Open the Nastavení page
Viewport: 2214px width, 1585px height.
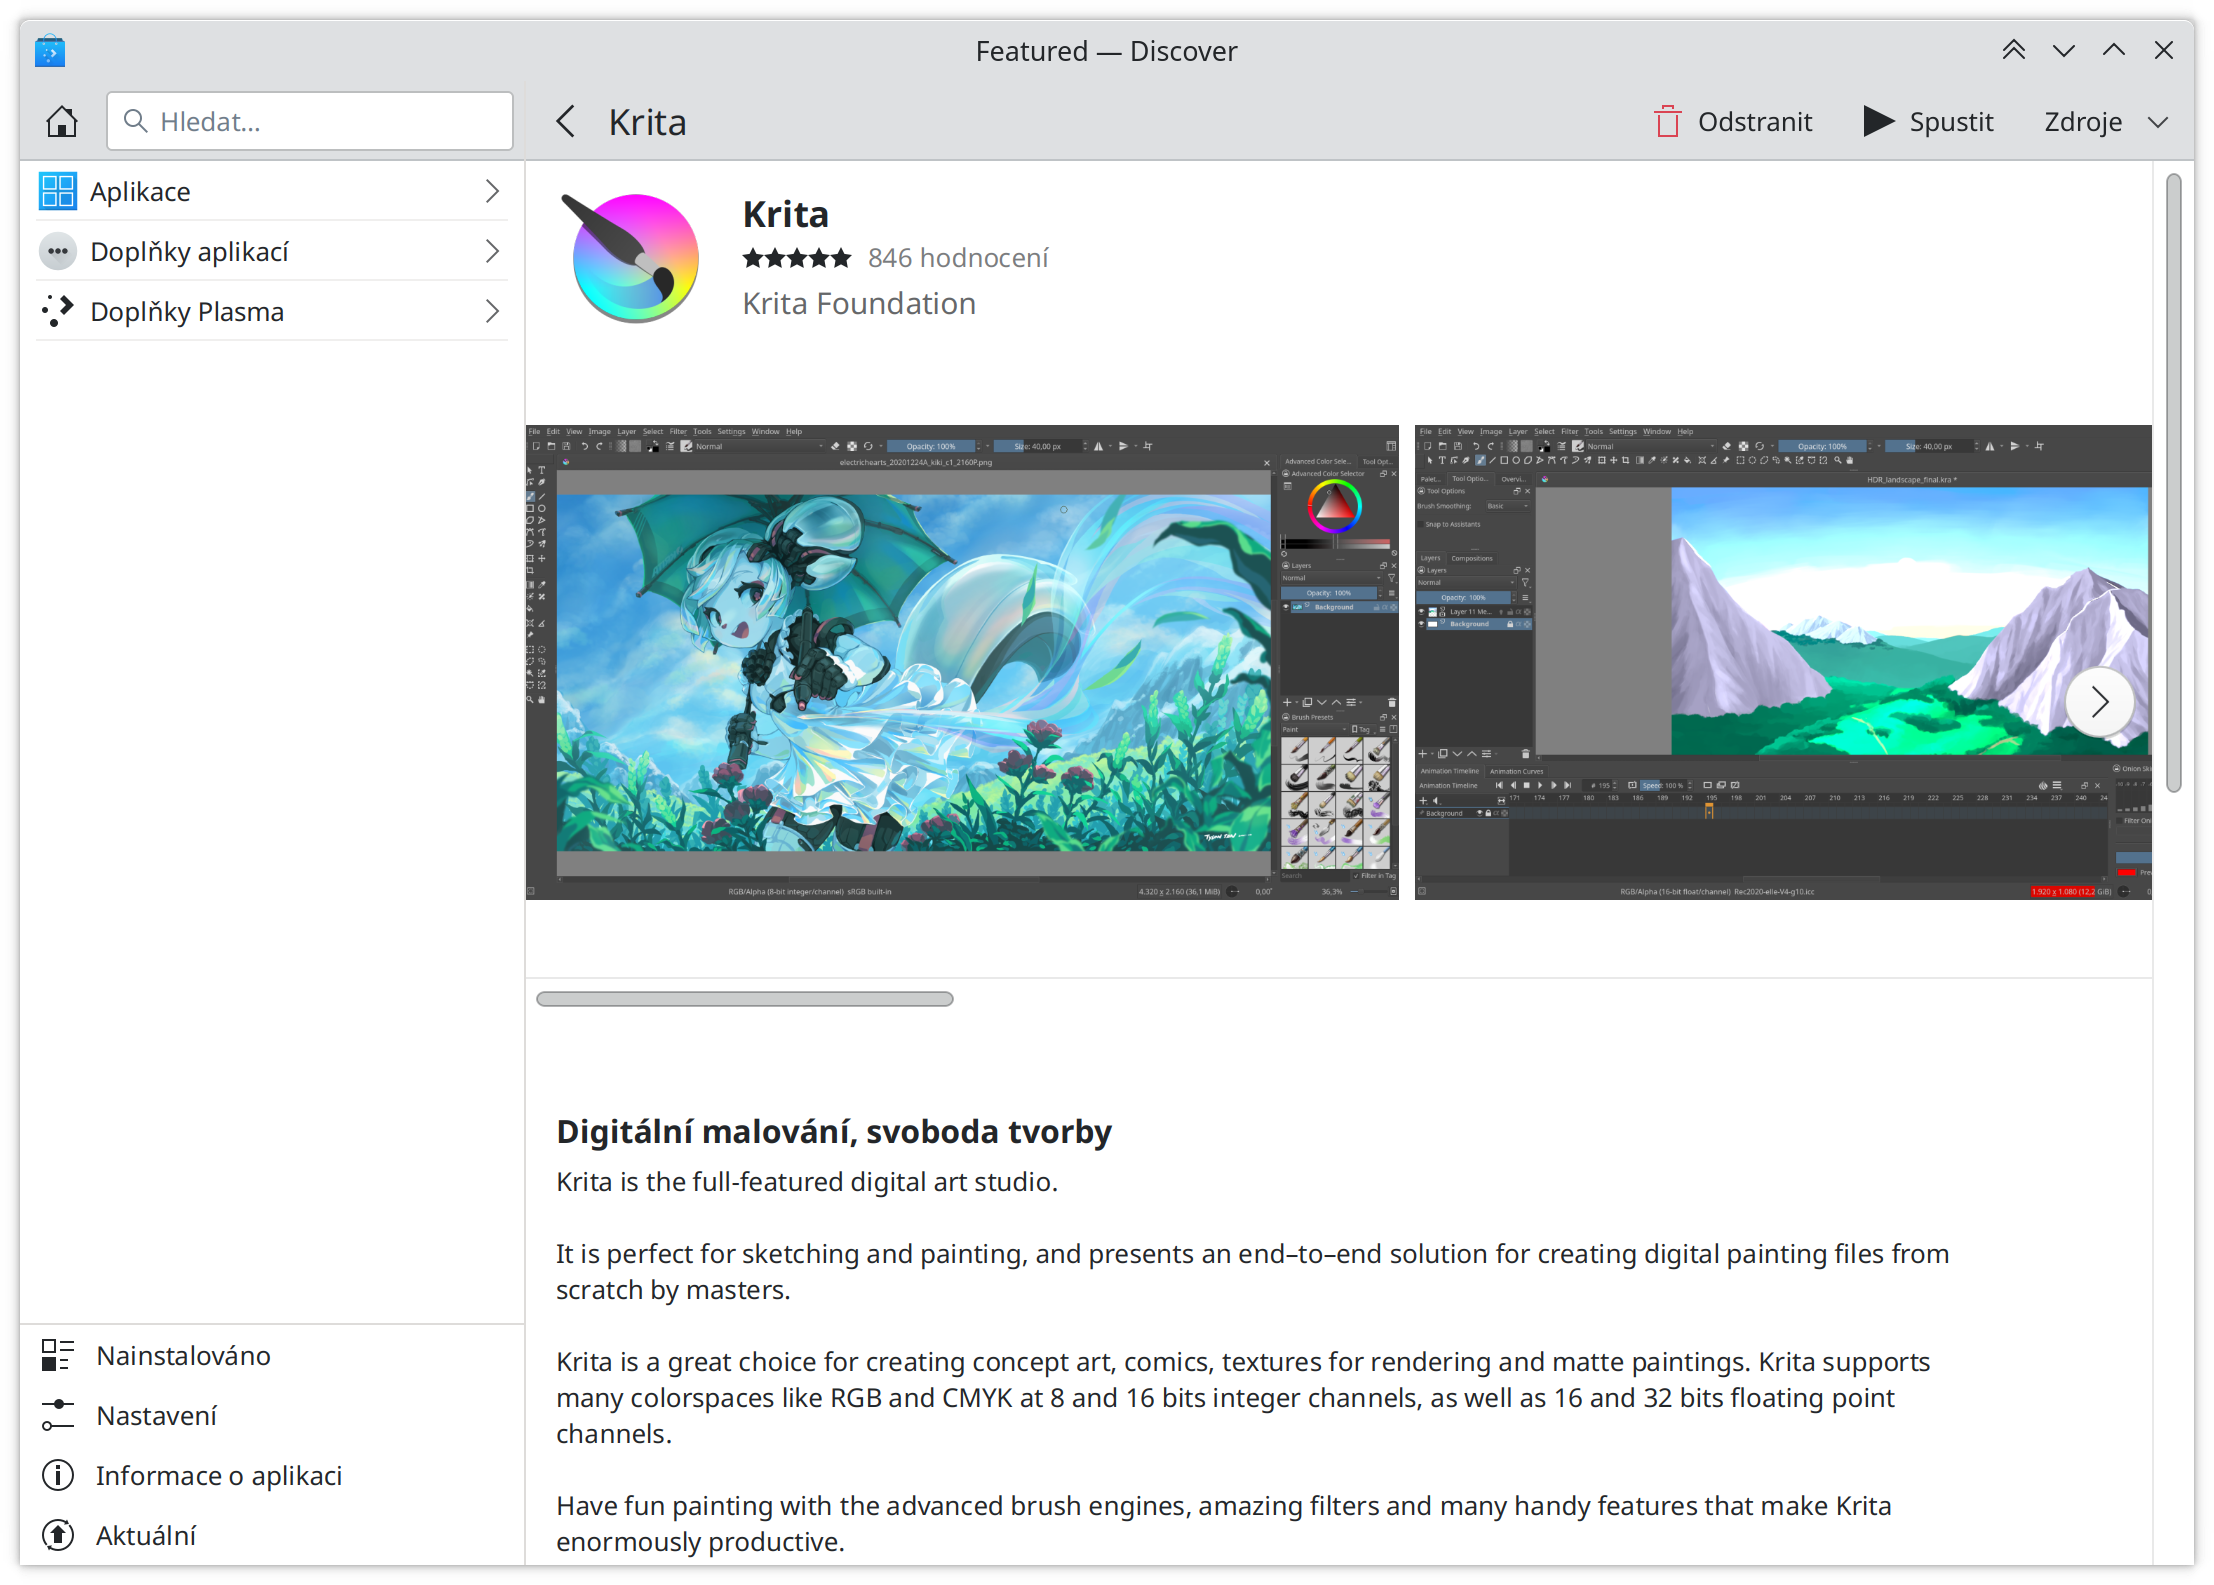coord(271,1416)
